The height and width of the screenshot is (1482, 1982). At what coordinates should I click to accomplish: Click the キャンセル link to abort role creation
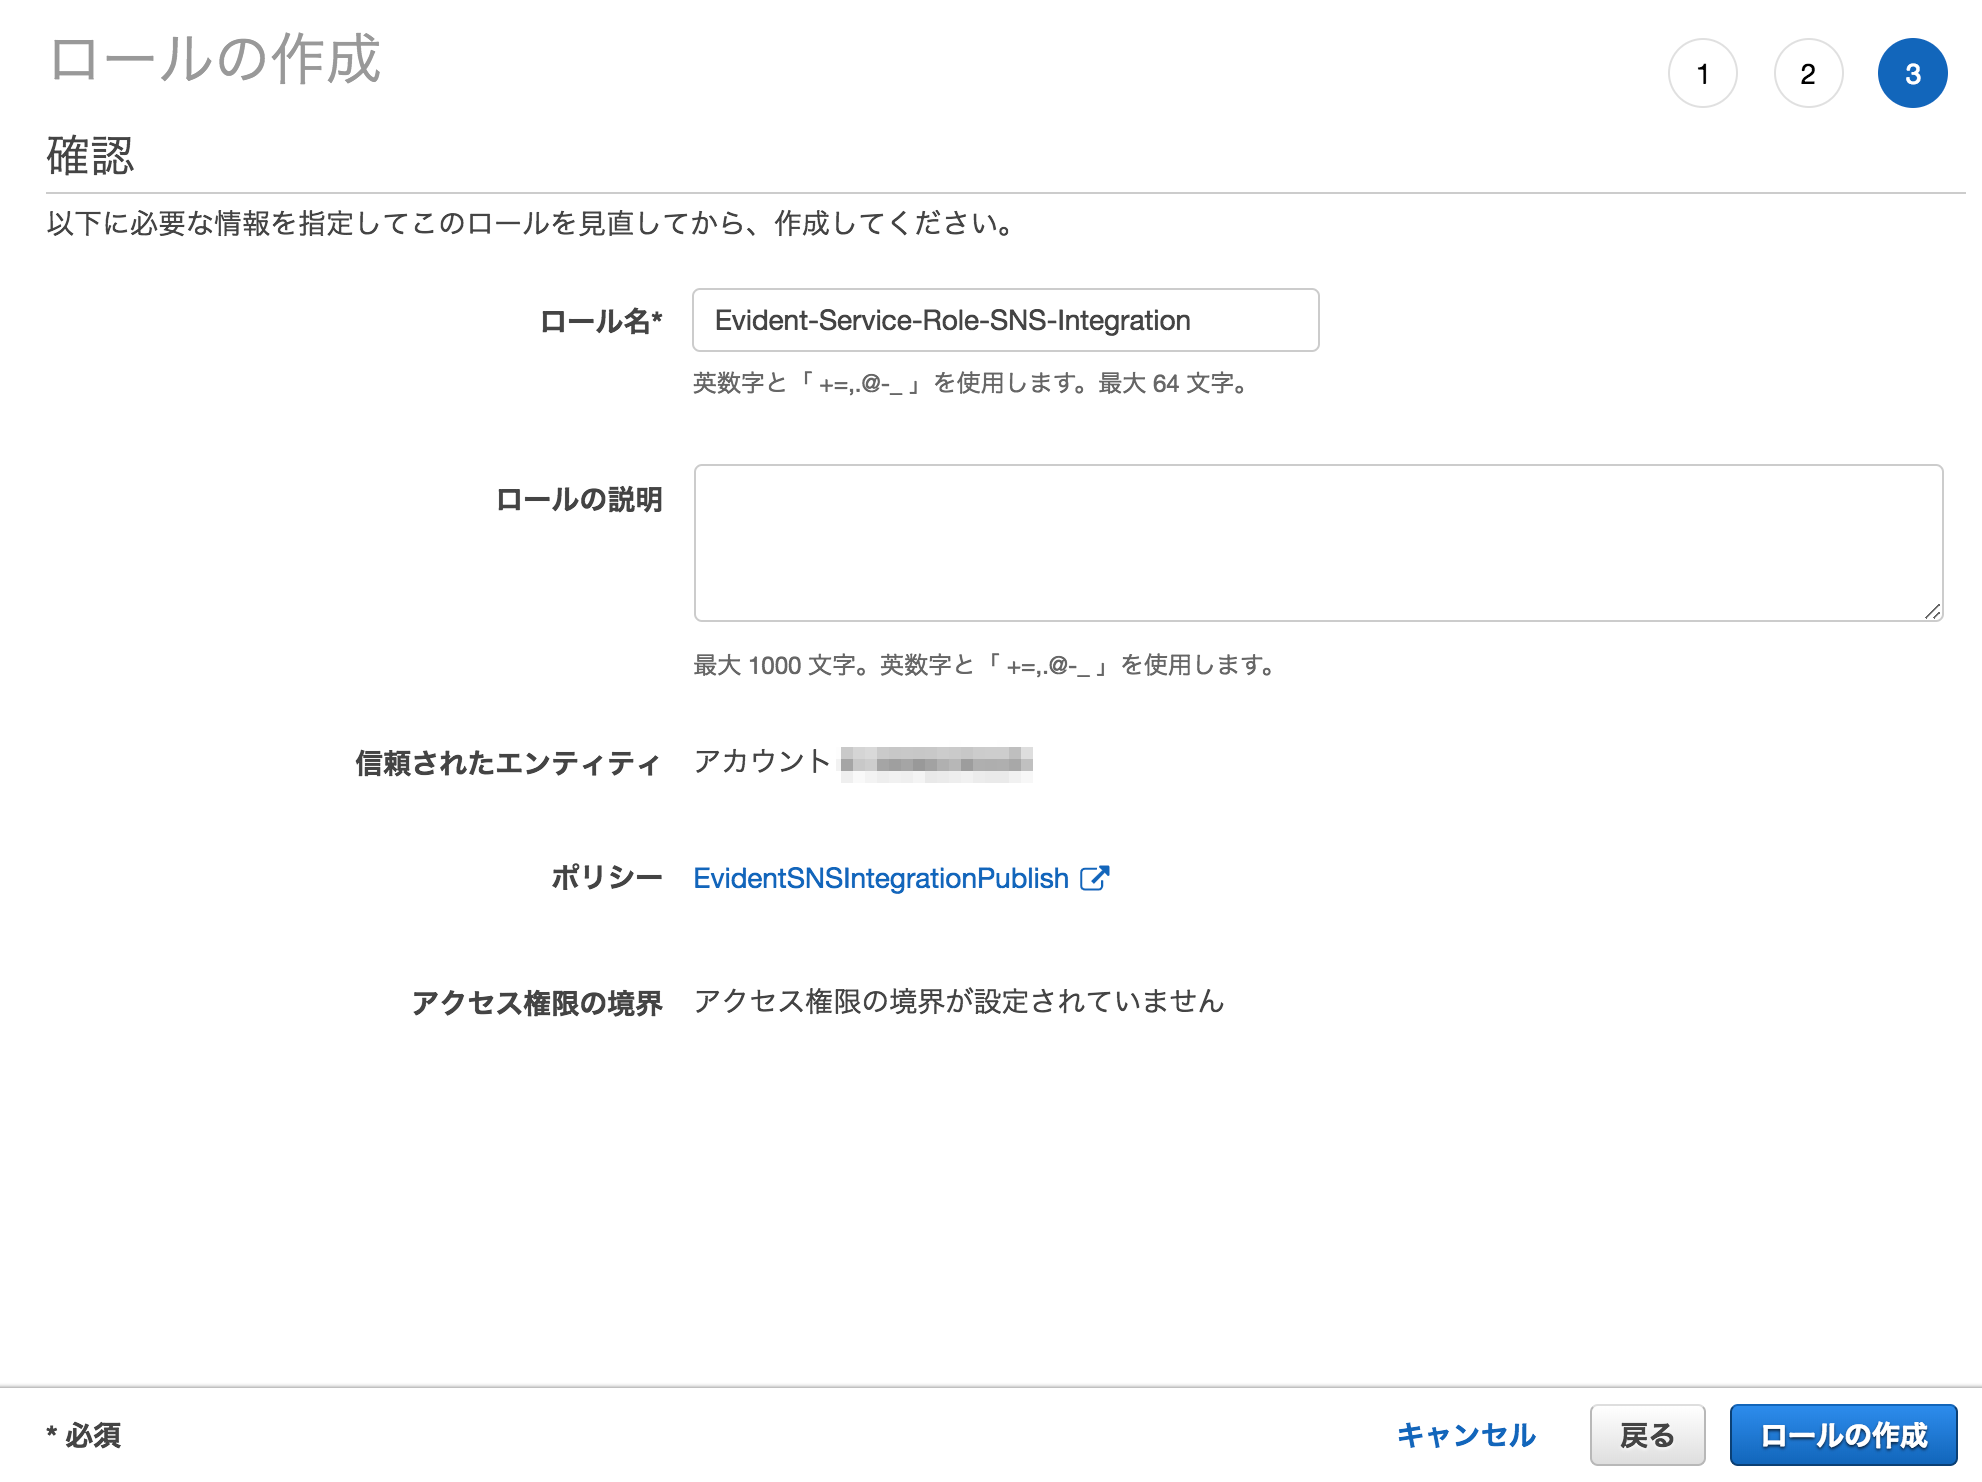click(1467, 1434)
